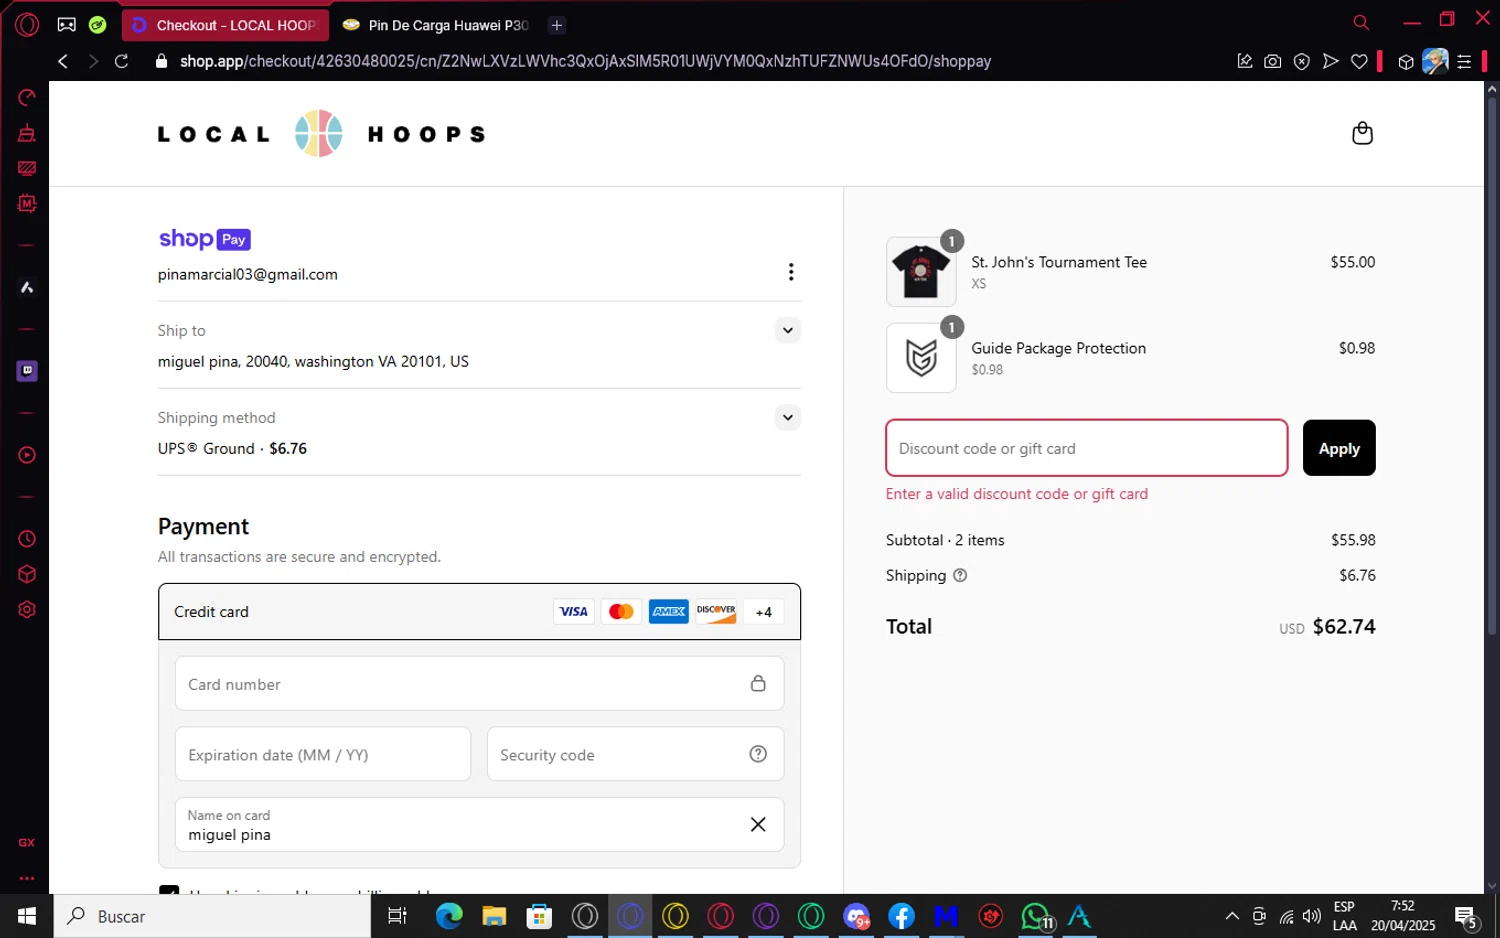Open the Opera main menu logo
Screen dimensions: 1500x938
point(27,25)
